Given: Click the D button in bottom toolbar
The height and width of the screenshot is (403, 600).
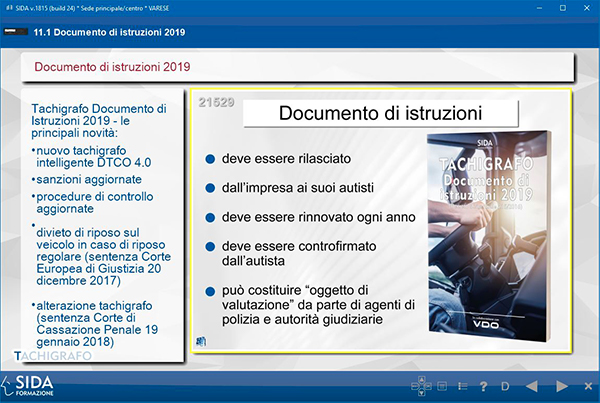Looking at the screenshot, I should coord(505,386).
